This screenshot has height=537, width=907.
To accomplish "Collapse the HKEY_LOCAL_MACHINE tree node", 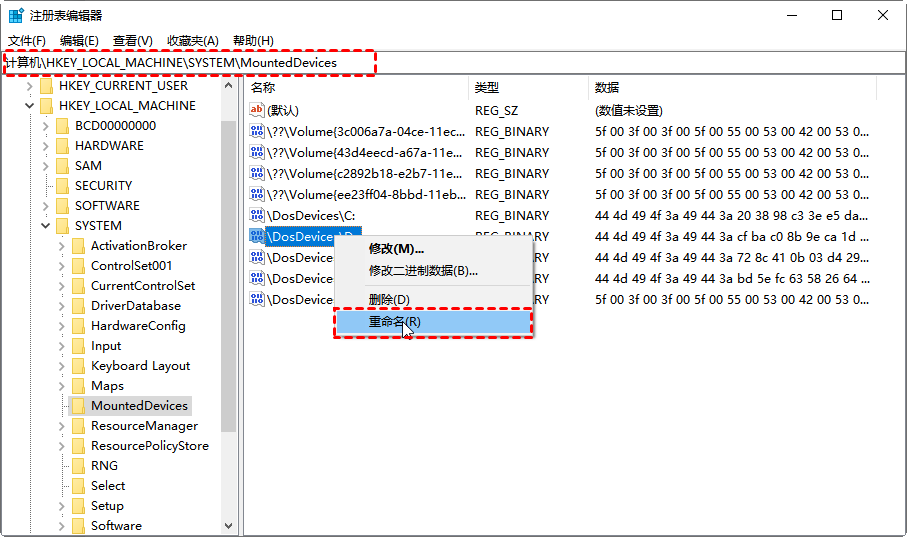I will point(30,106).
